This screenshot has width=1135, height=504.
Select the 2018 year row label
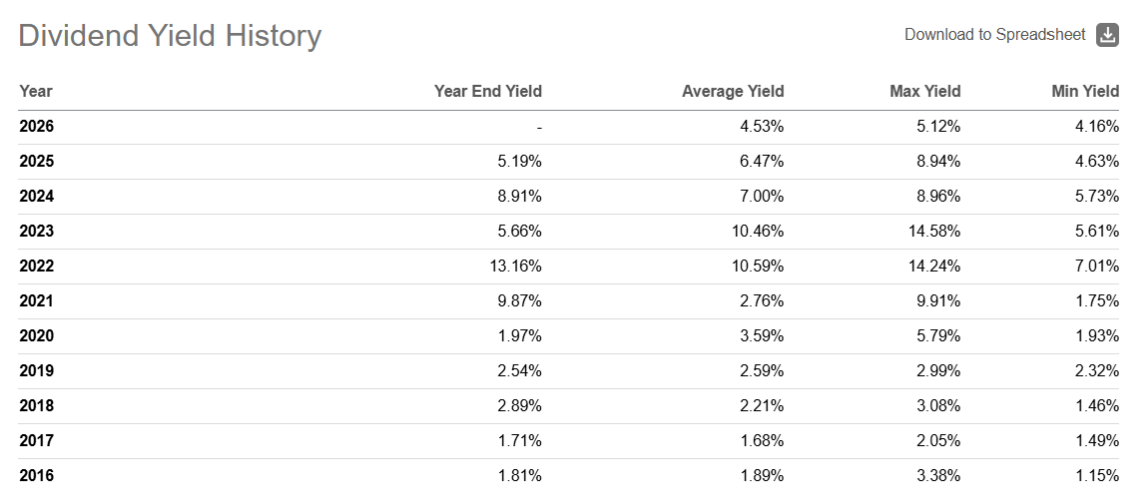pos(36,406)
